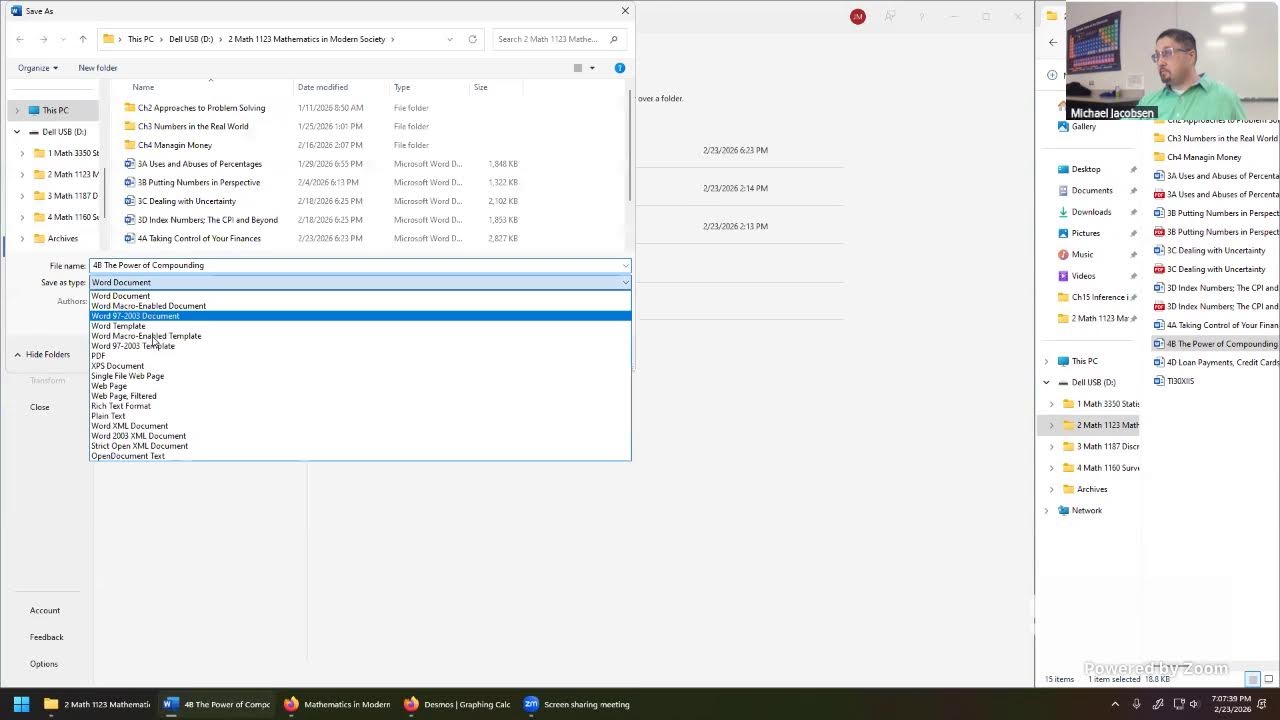Select XPS Document file type

point(118,366)
